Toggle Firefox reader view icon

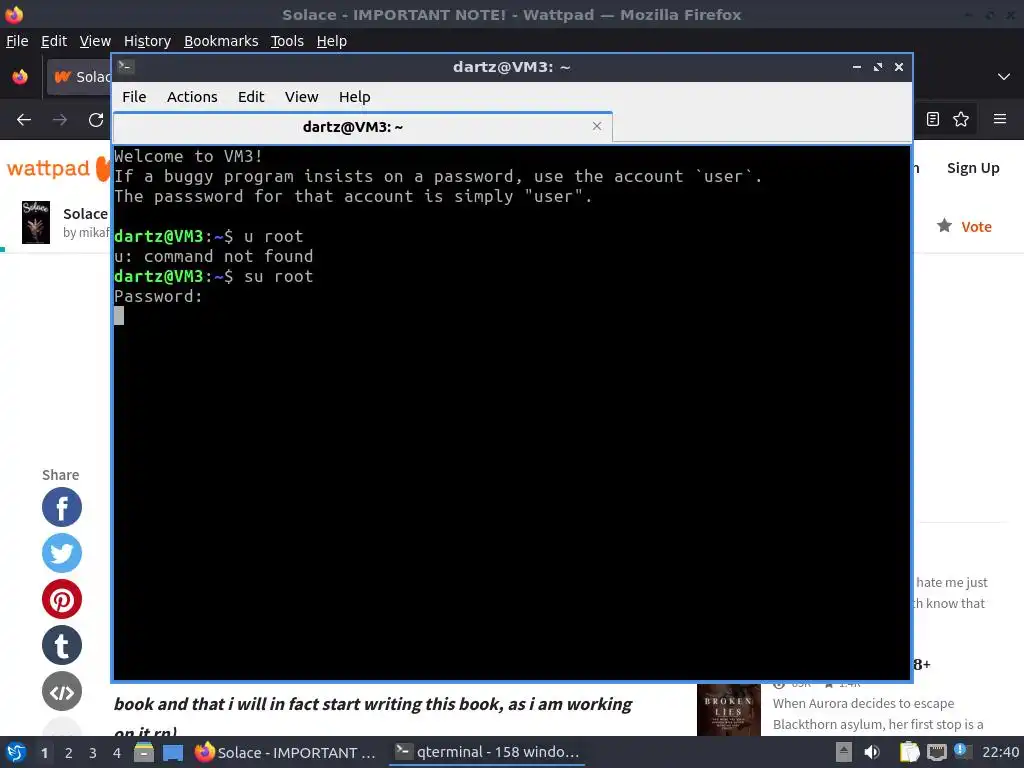(933, 119)
